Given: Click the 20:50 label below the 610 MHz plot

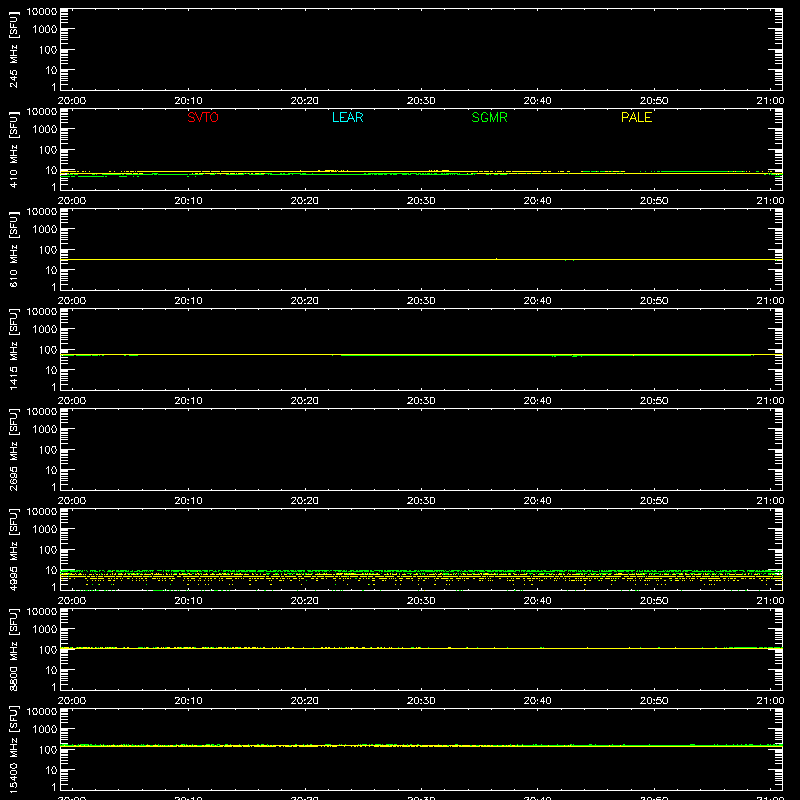Looking at the screenshot, I should point(654,301).
